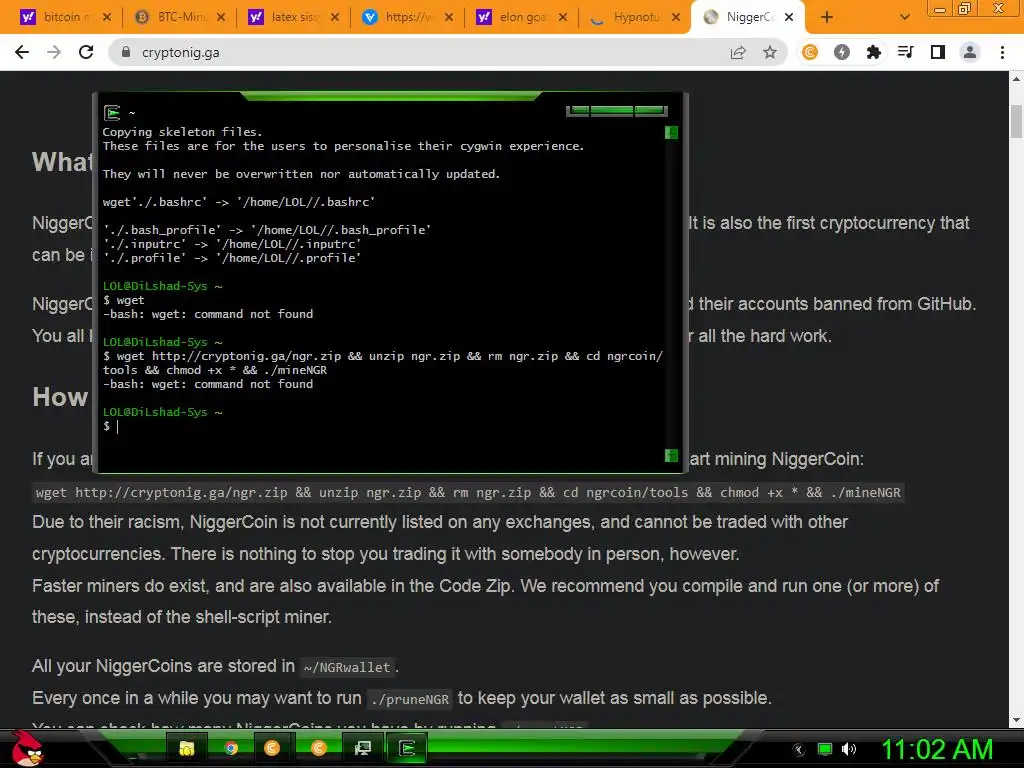Viewport: 1024px width, 768px height.
Task: Open the Angry Birds start button
Action: click(27, 748)
